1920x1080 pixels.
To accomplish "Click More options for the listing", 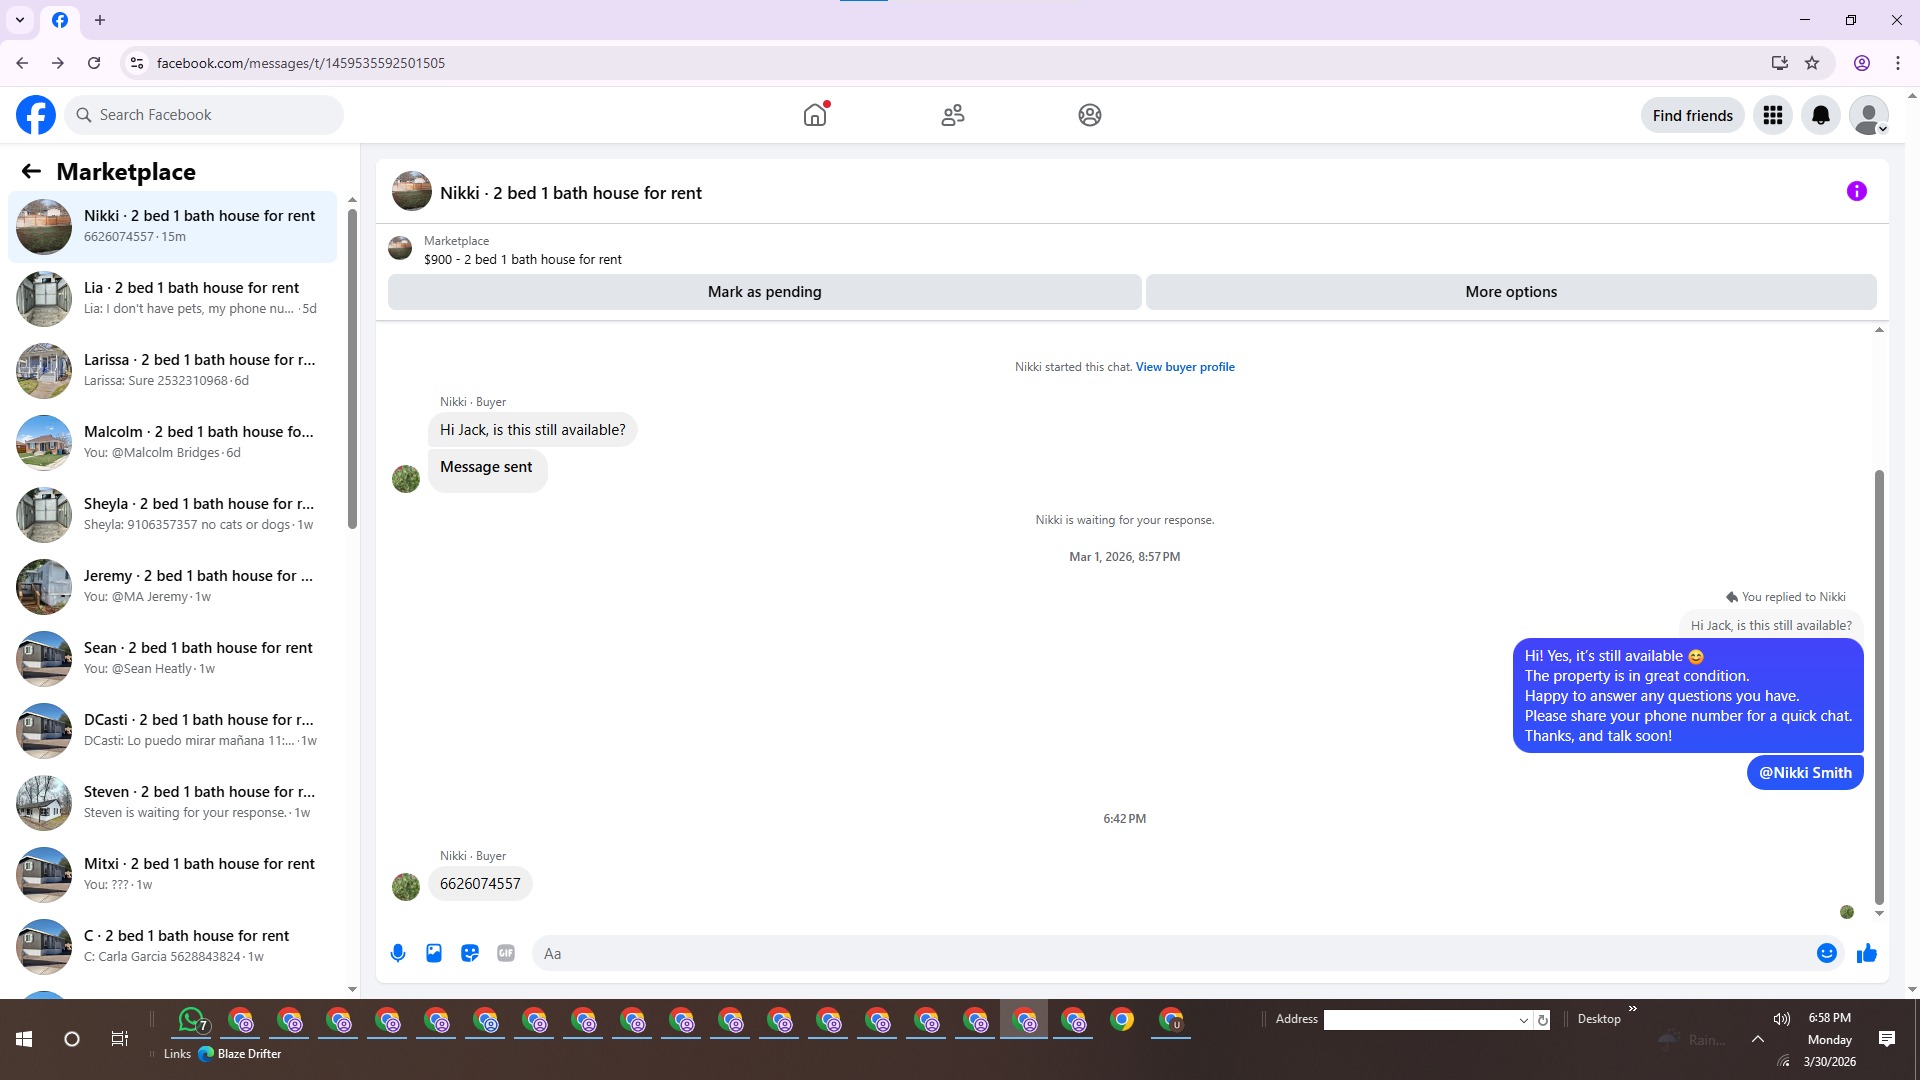I will click(x=1510, y=292).
